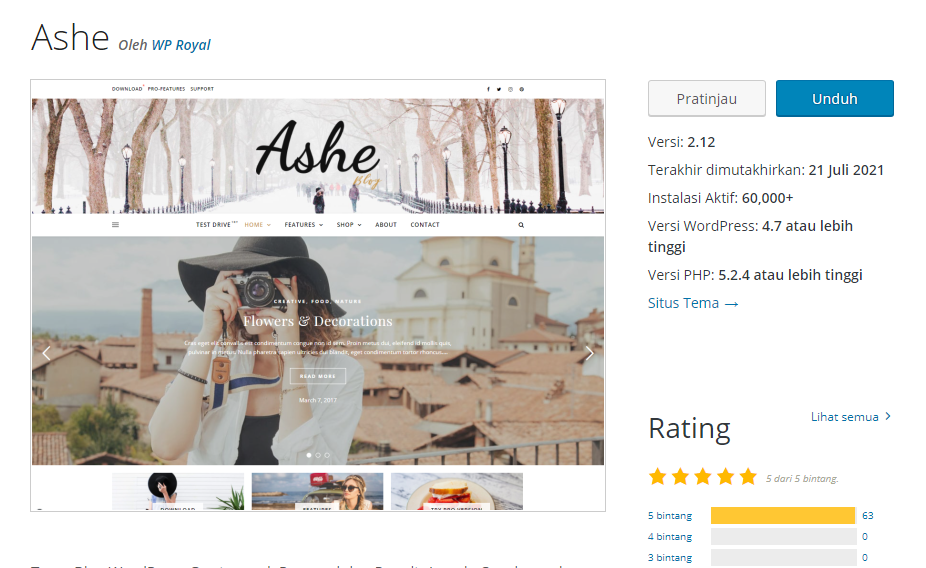Open the 3 bintang ratings link
The width and height of the screenshot is (926, 568).
tap(670, 557)
